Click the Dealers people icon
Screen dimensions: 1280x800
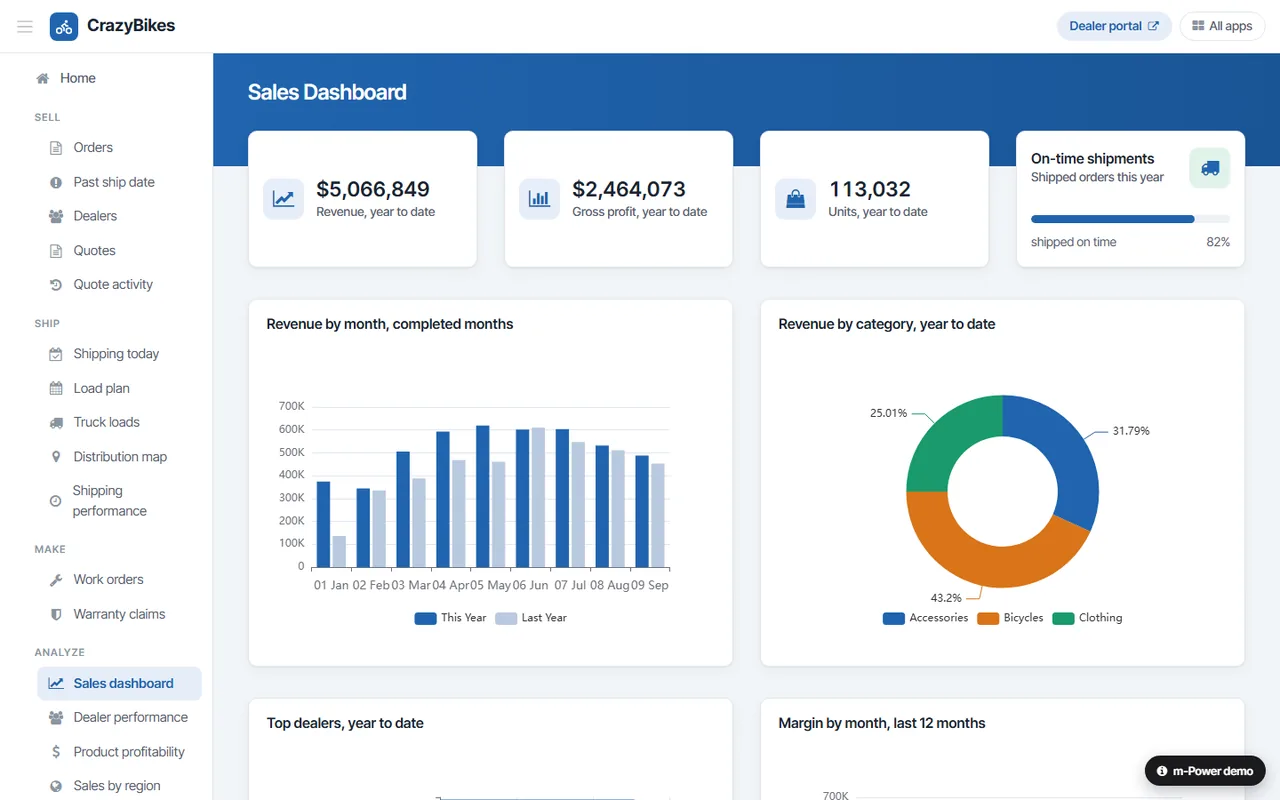[56, 216]
